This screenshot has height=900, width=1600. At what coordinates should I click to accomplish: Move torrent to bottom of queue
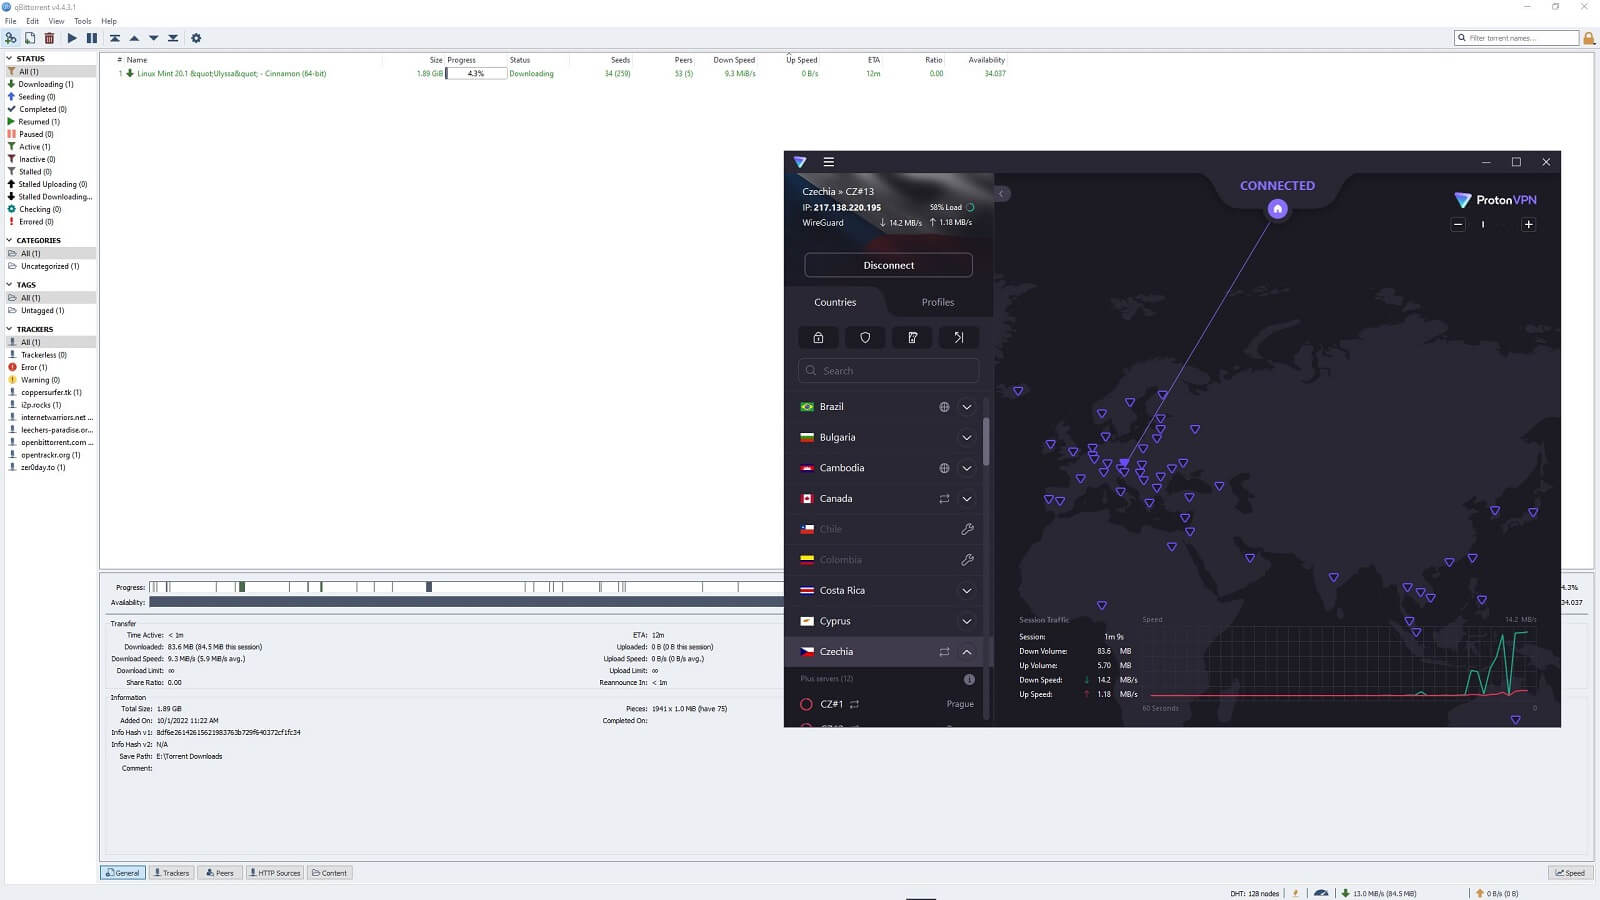(173, 38)
